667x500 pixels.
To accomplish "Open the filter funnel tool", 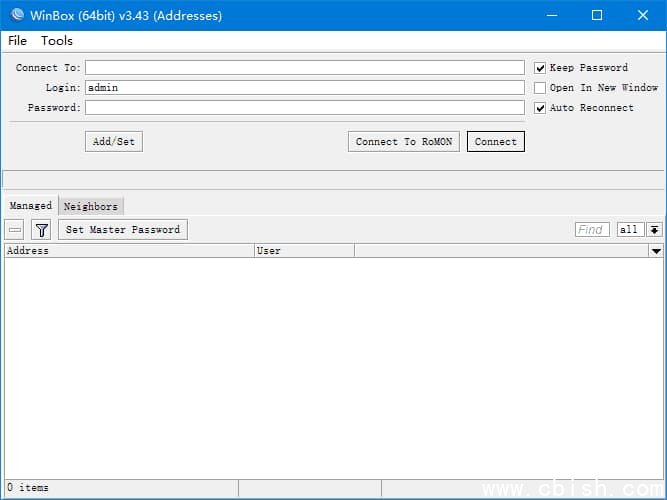I will coord(41,230).
